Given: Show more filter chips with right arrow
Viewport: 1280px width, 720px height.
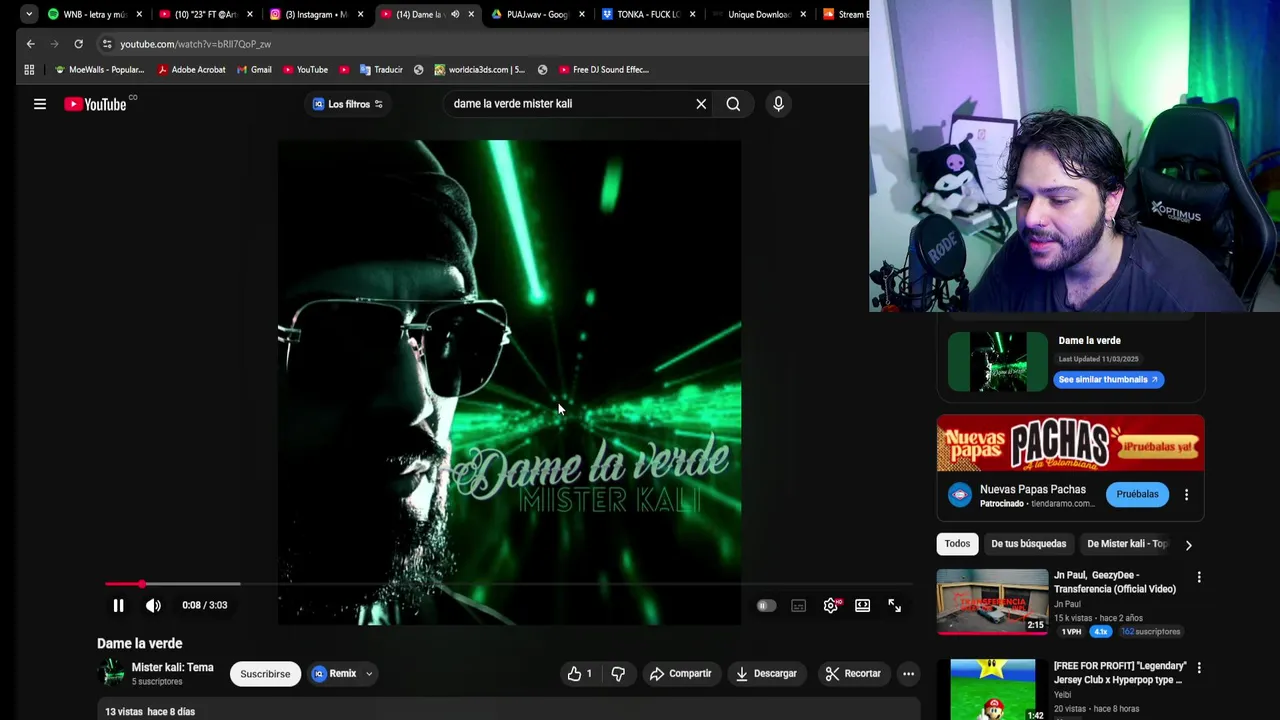Looking at the screenshot, I should click(1188, 545).
